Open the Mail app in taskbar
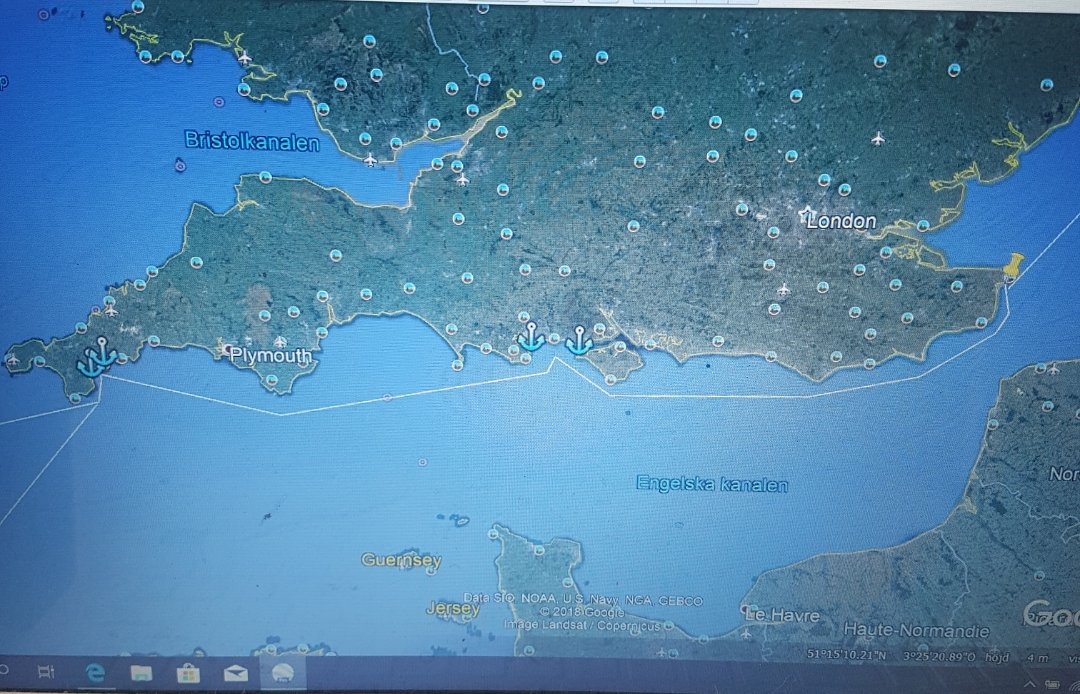Screen dimensions: 1080x694 point(235,672)
